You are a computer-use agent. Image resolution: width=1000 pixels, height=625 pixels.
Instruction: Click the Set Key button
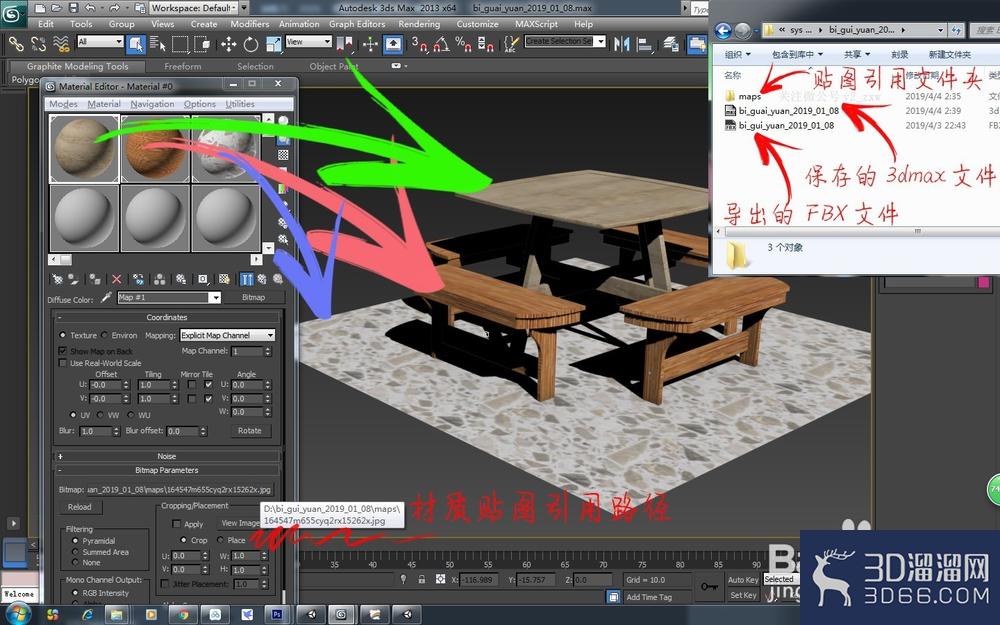(x=743, y=595)
